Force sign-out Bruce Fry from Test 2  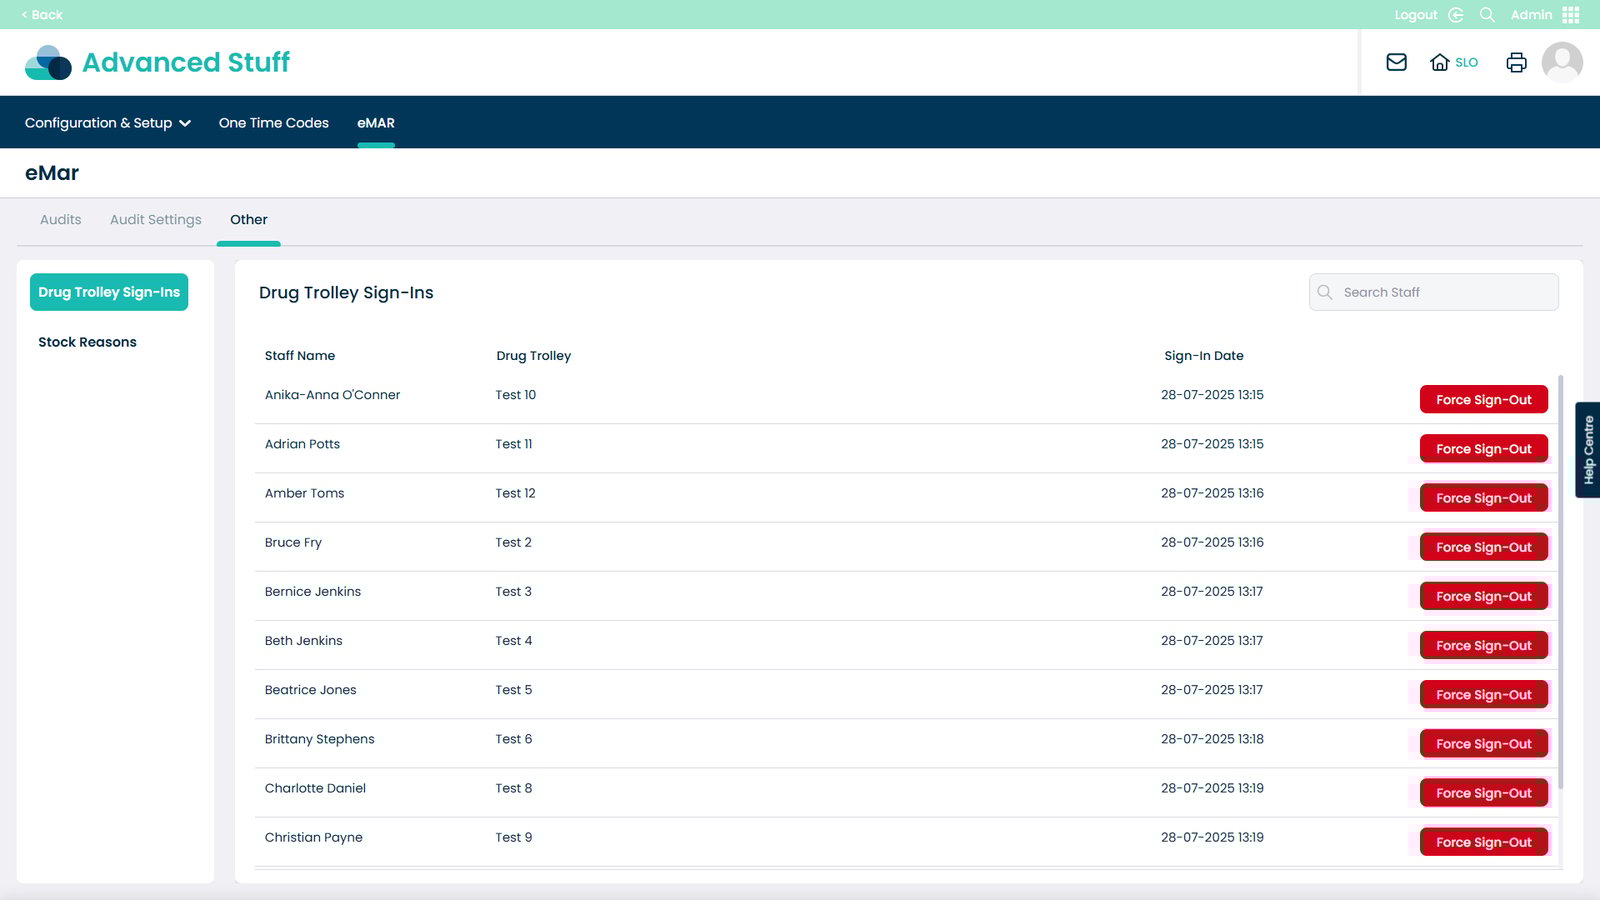click(1483, 547)
